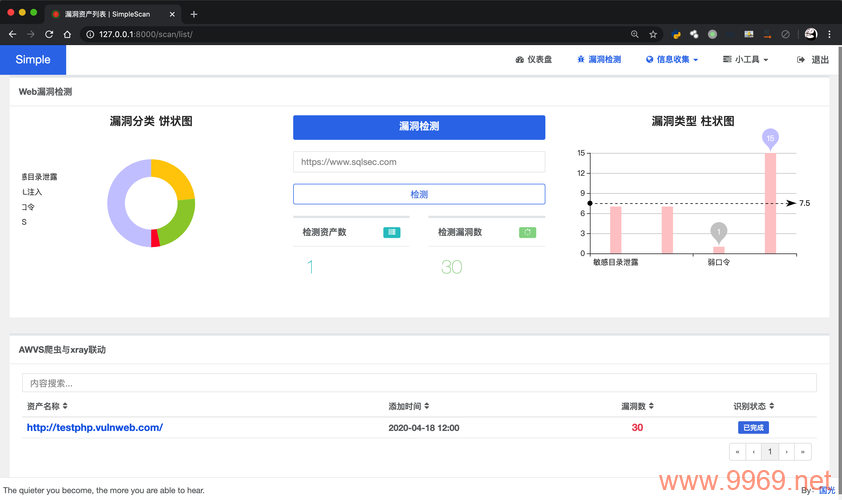842x500 pixels.
Task: Close the SimpleScan browser tab
Action: [x=172, y=15]
